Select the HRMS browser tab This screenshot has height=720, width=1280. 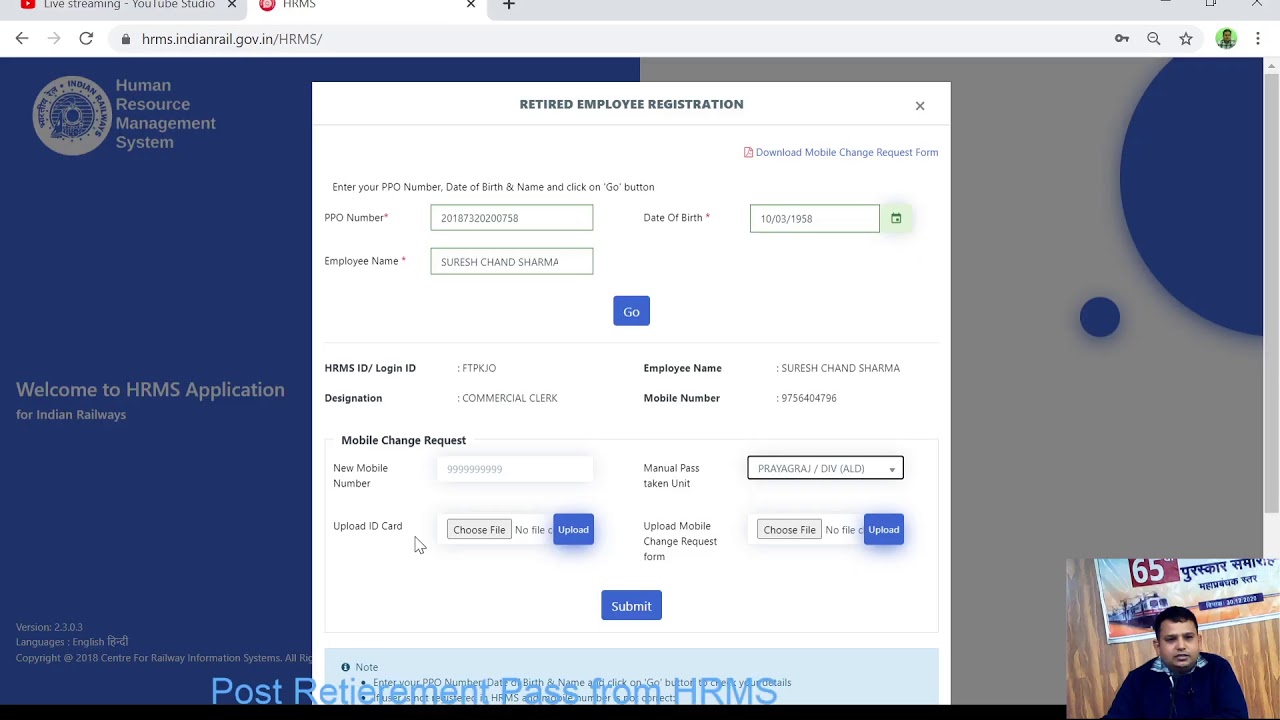pyautogui.click(x=366, y=5)
